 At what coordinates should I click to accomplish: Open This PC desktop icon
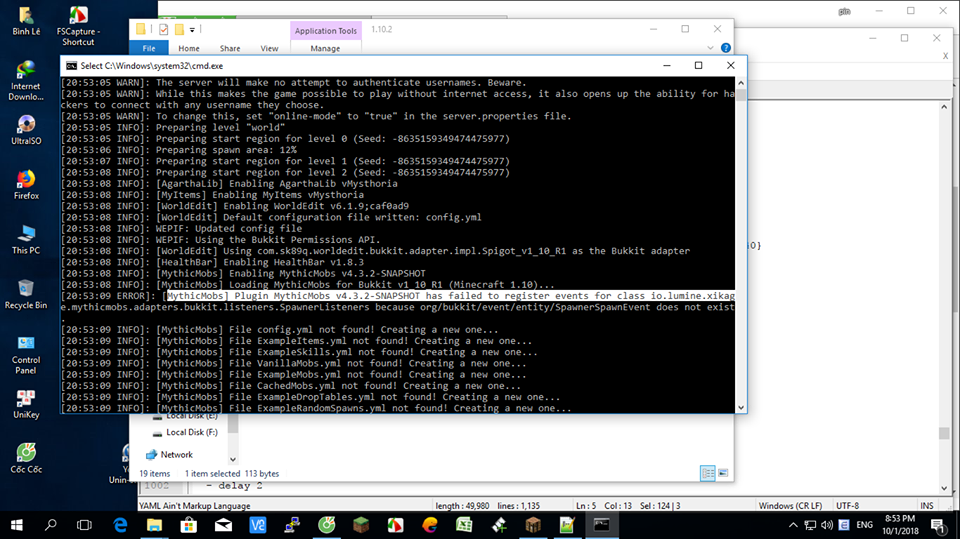pos(26,239)
